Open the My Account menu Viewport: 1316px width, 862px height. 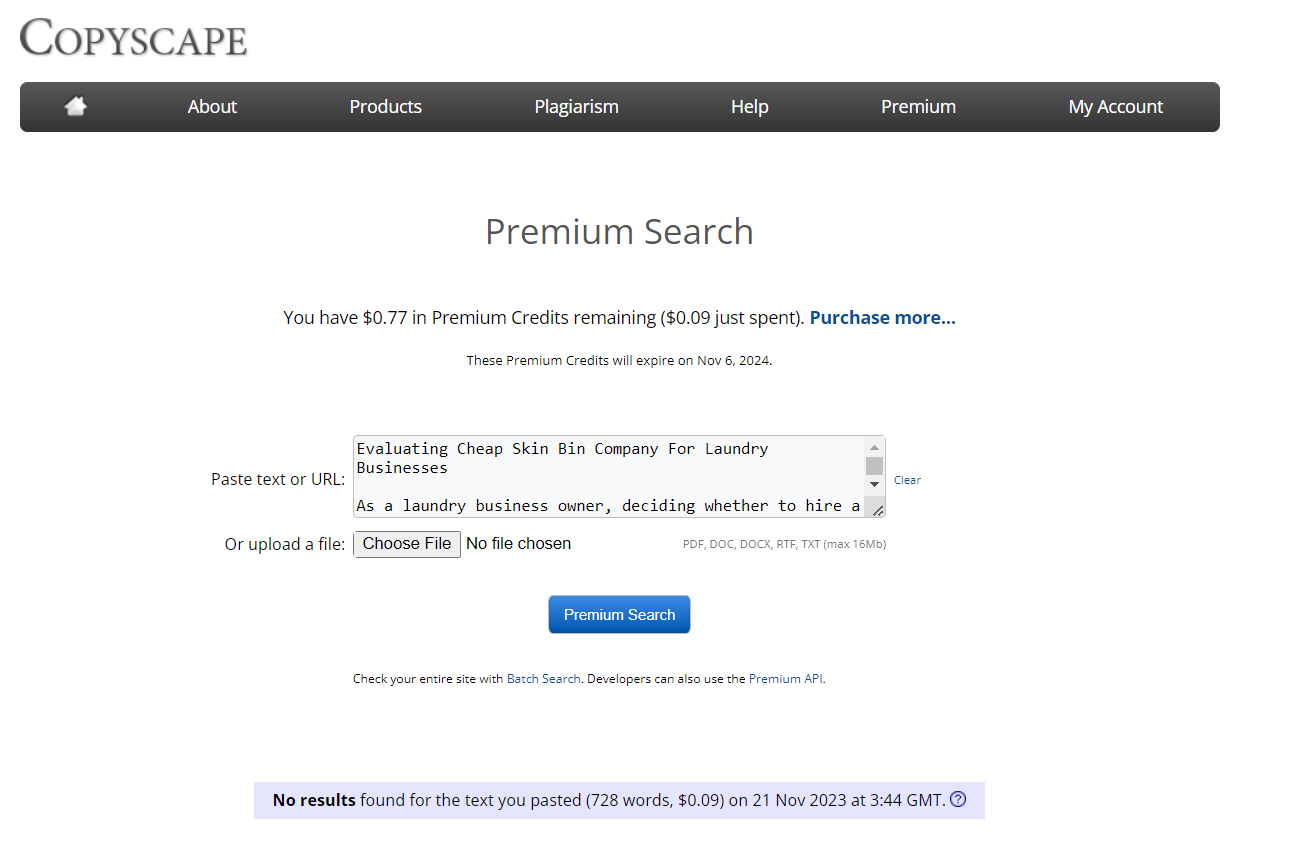point(1116,107)
